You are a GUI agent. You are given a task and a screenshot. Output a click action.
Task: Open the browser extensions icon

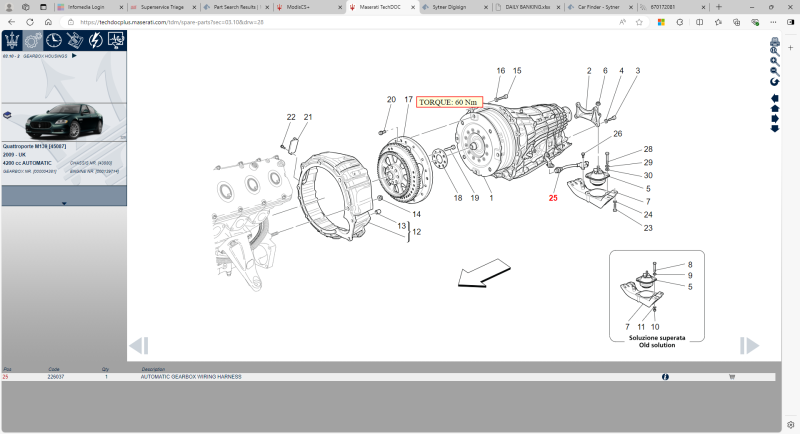pyautogui.click(x=680, y=22)
